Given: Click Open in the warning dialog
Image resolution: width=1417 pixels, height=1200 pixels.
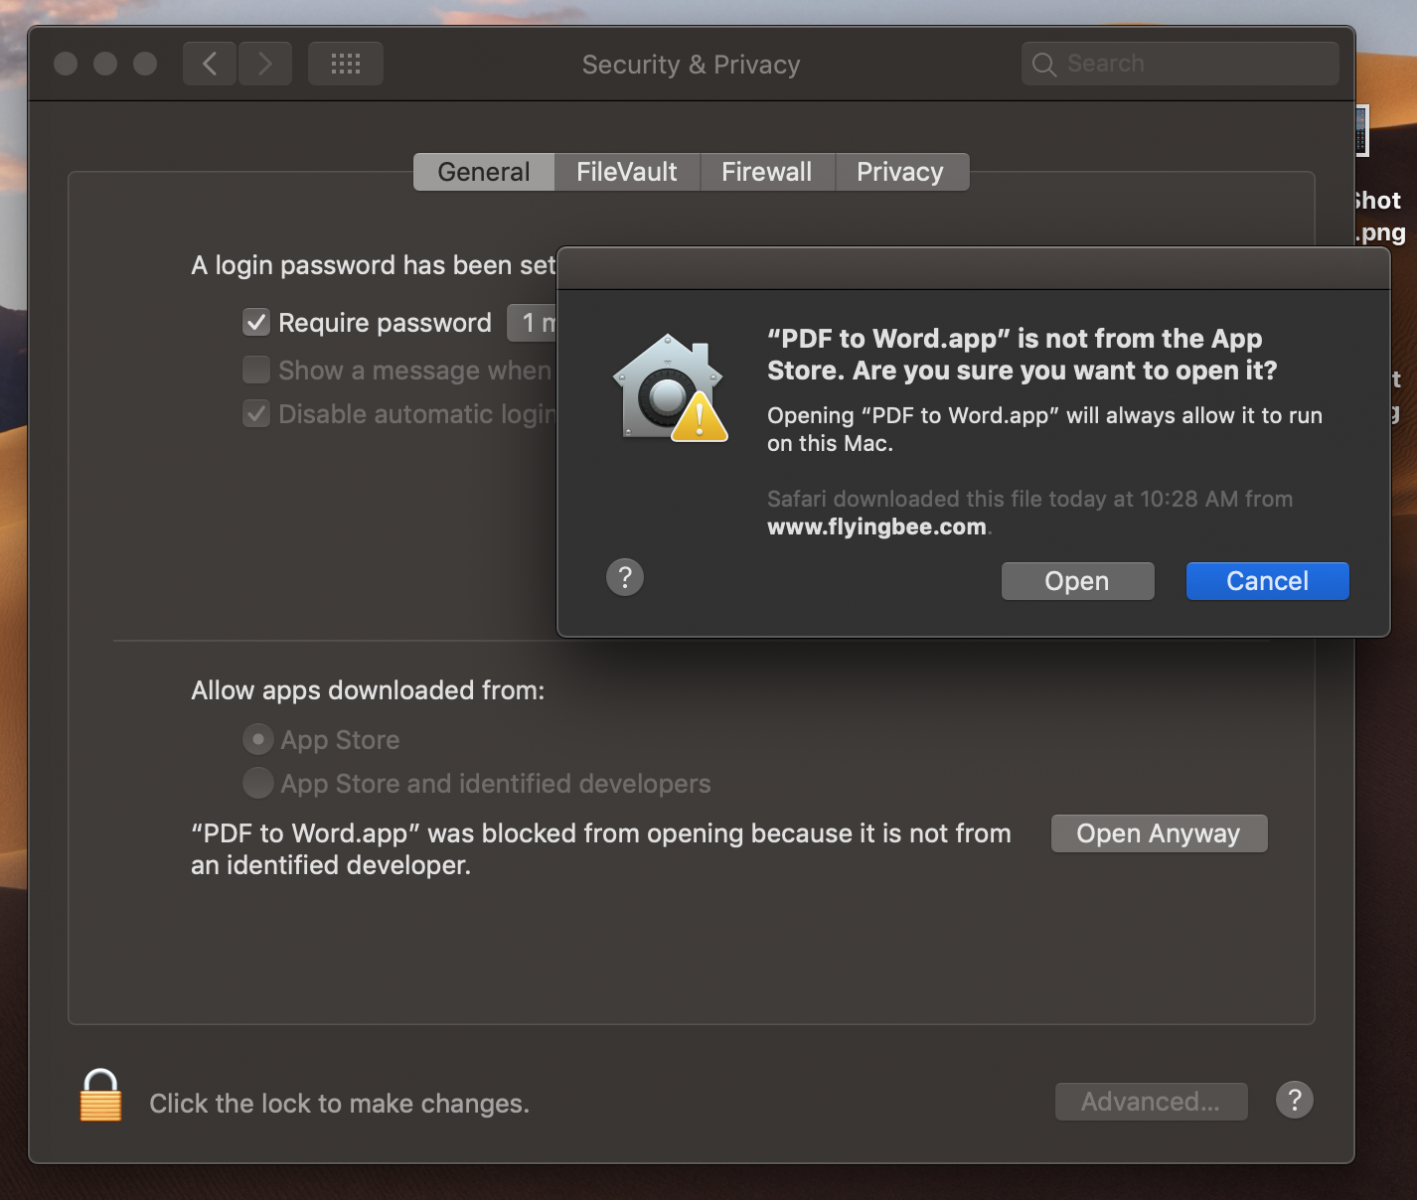Looking at the screenshot, I should [1077, 581].
